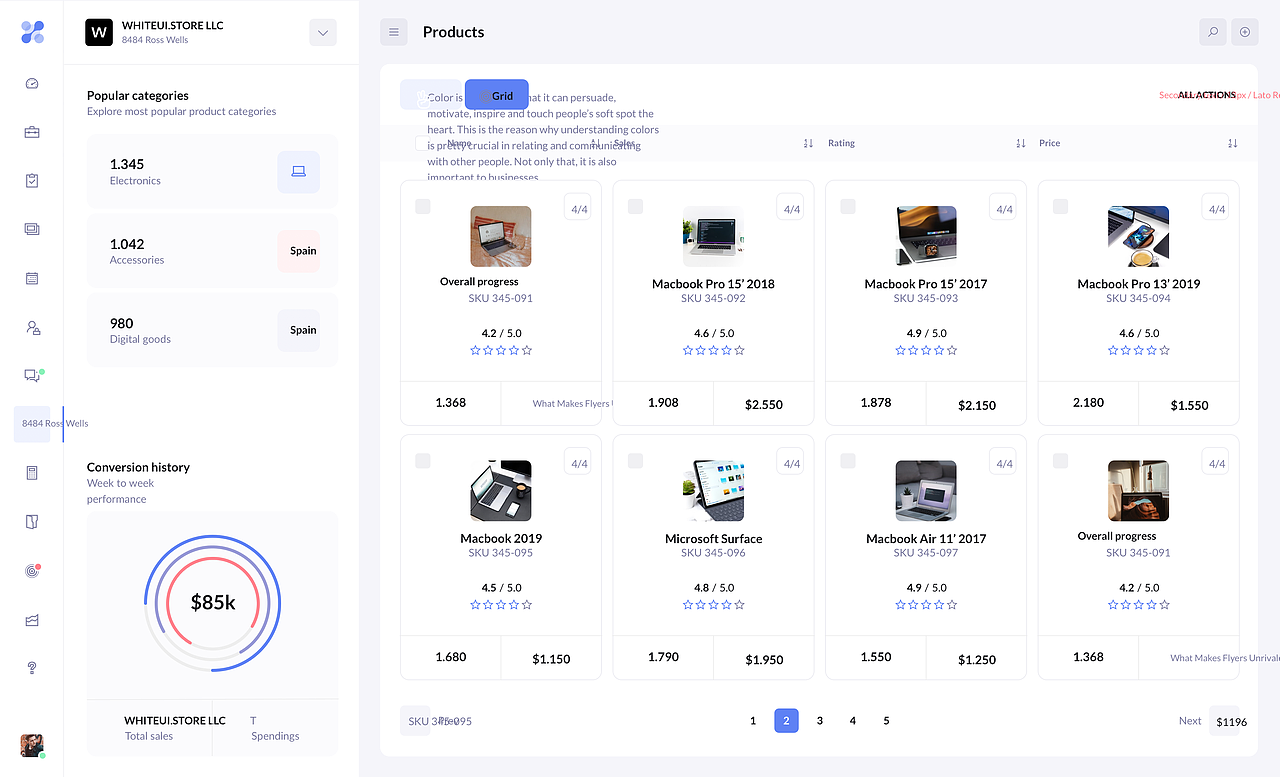1280x777 pixels.
Task: Click the hamburger menu next to Products
Action: [x=394, y=32]
